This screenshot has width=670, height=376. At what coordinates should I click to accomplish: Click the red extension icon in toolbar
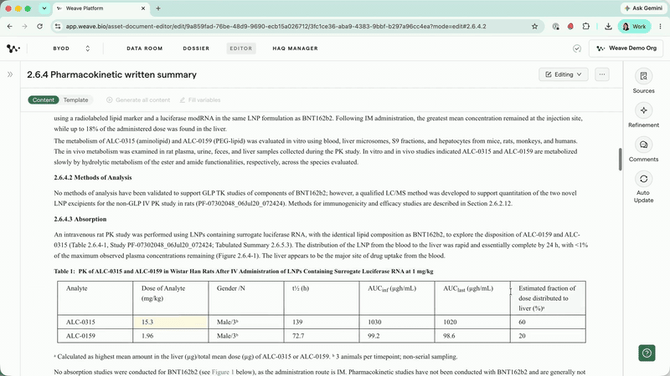570,26
